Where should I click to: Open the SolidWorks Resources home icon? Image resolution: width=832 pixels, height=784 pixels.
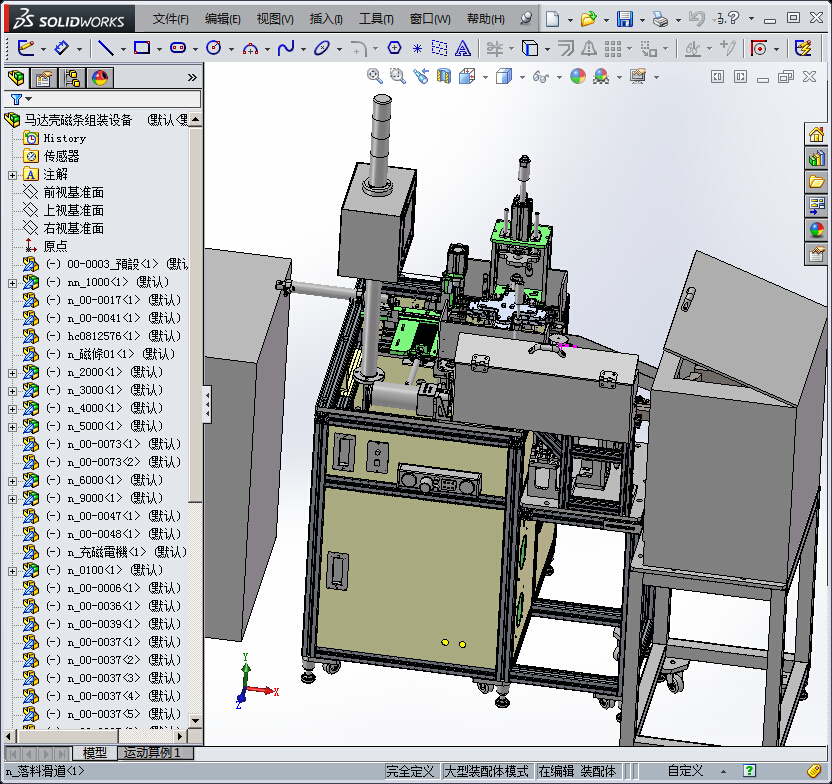tap(817, 135)
